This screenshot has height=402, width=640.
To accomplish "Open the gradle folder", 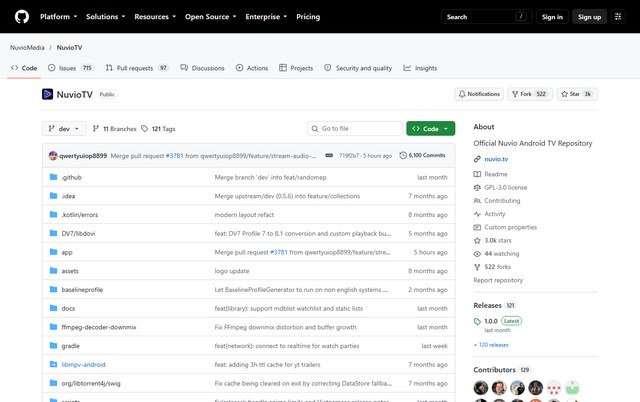I will click(71, 346).
